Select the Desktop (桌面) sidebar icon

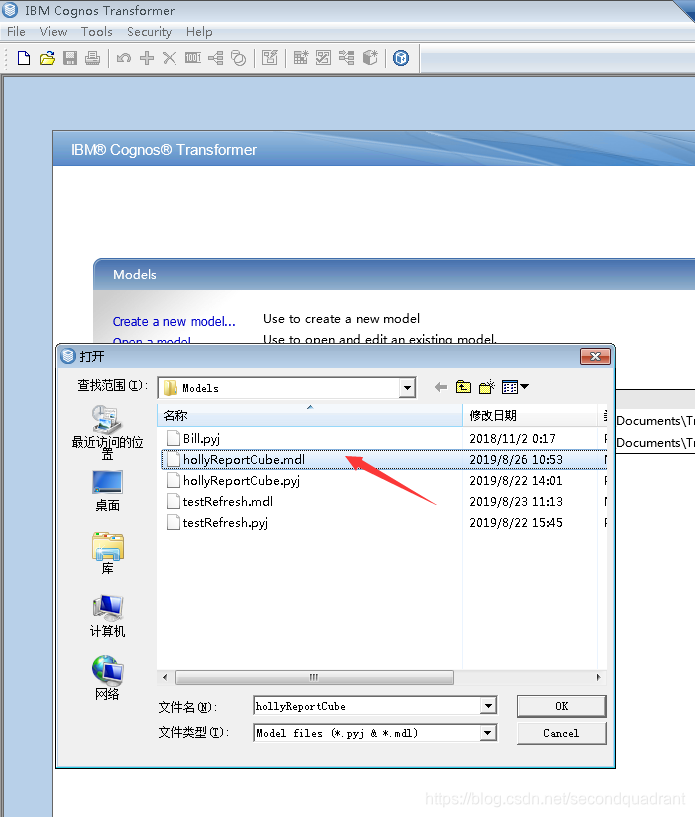(107, 491)
